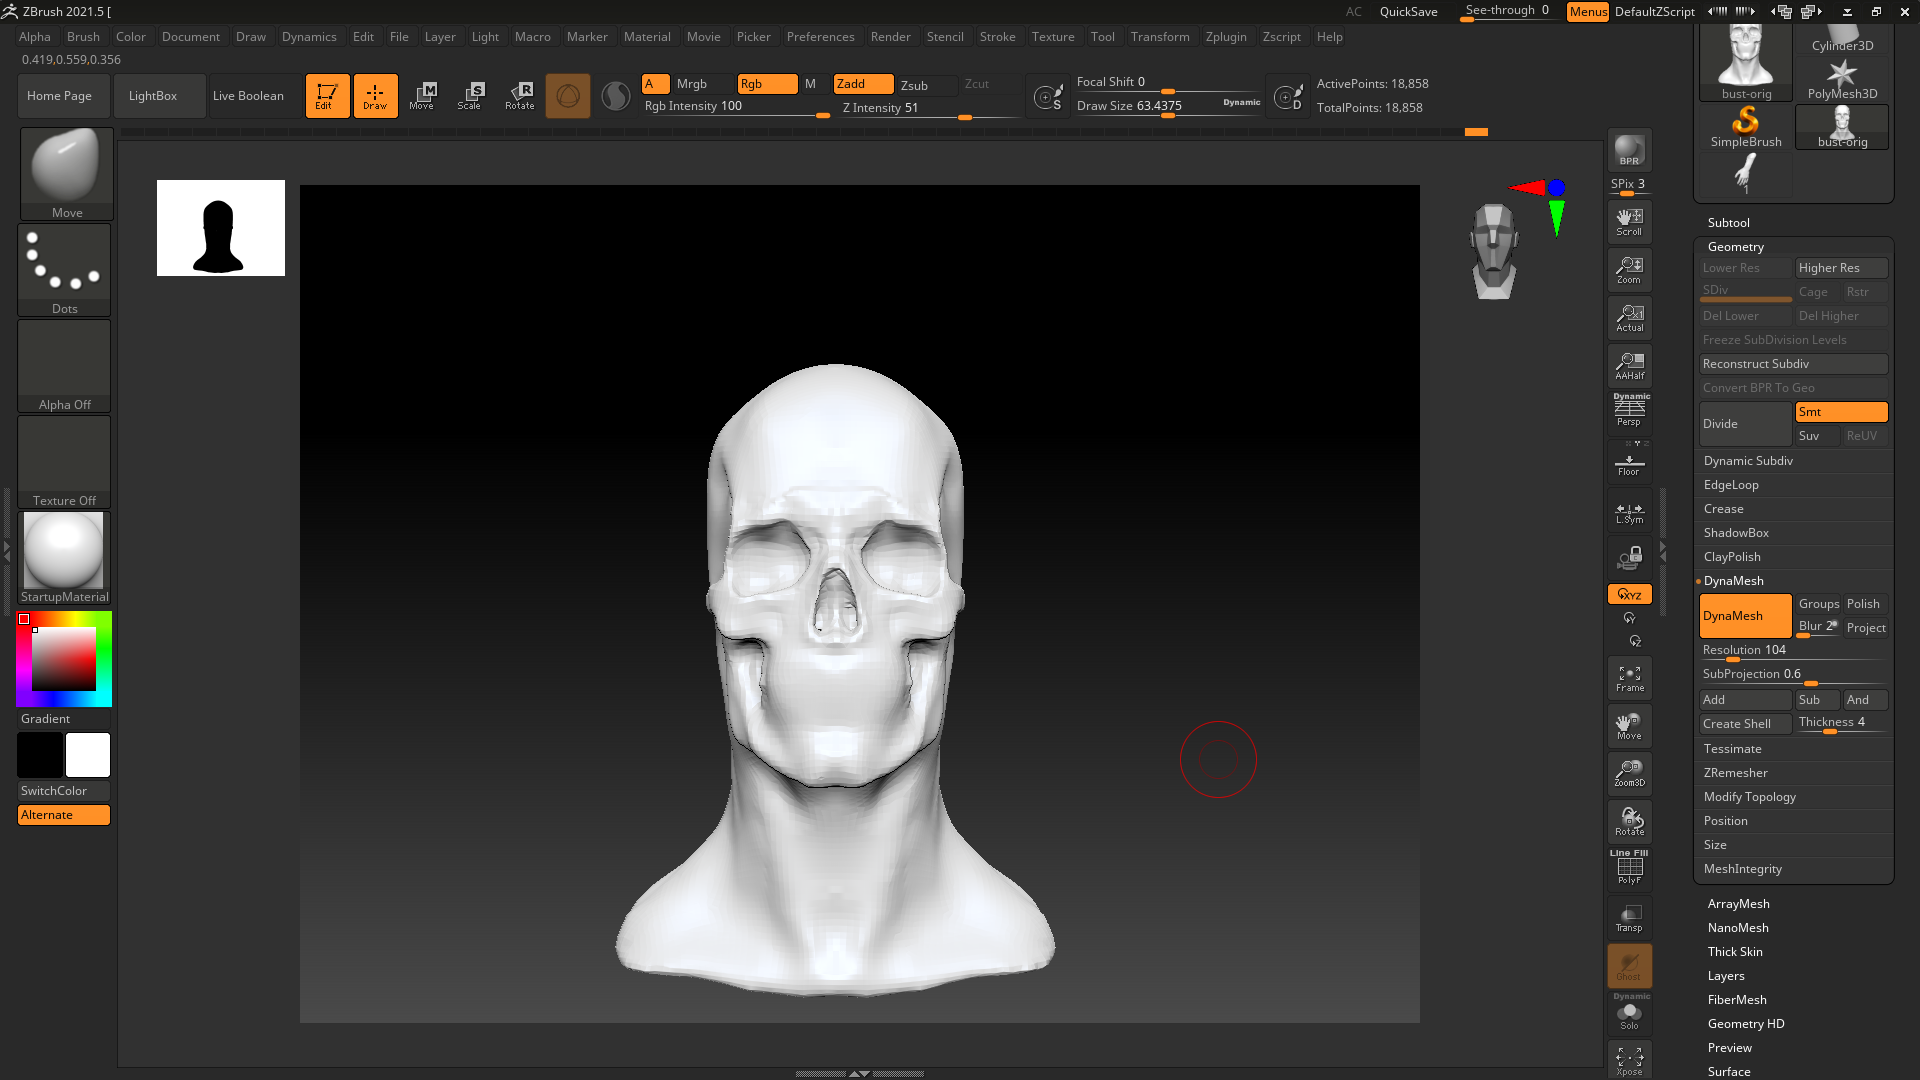The height and width of the screenshot is (1080, 1920).
Task: Select the Scale gizmo tool
Action: (x=469, y=96)
